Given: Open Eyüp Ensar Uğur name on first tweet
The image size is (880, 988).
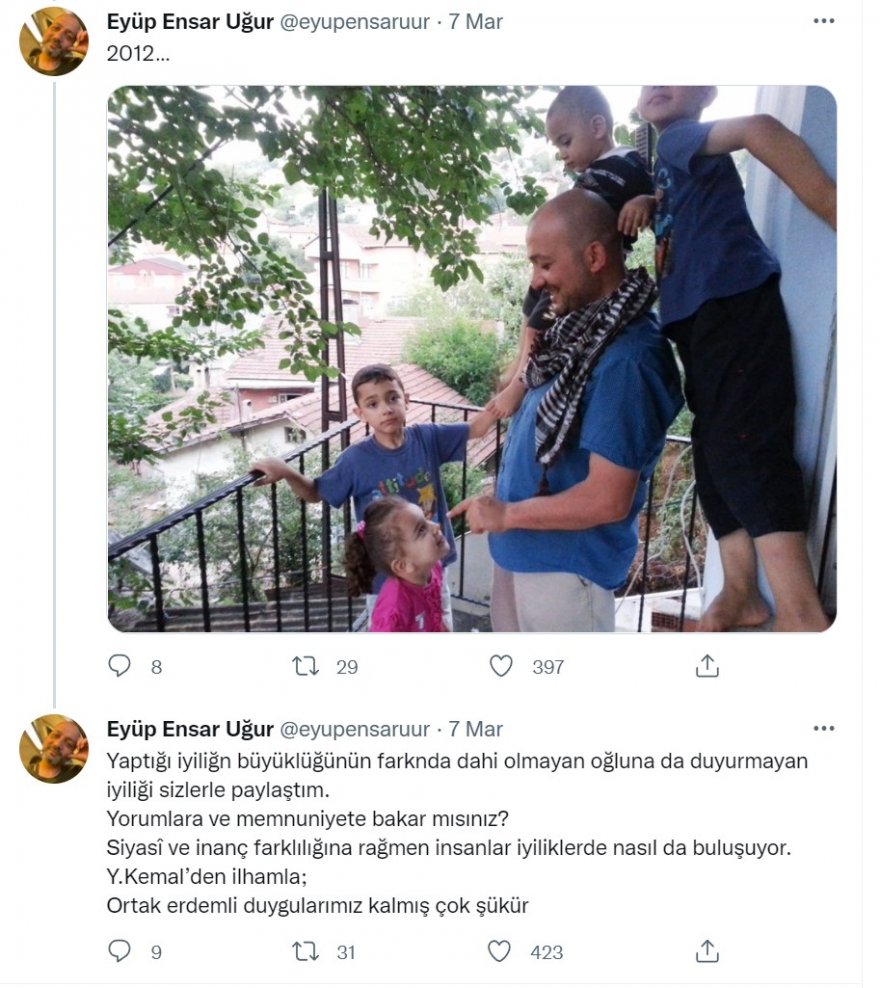Looking at the screenshot, I should (x=190, y=21).
